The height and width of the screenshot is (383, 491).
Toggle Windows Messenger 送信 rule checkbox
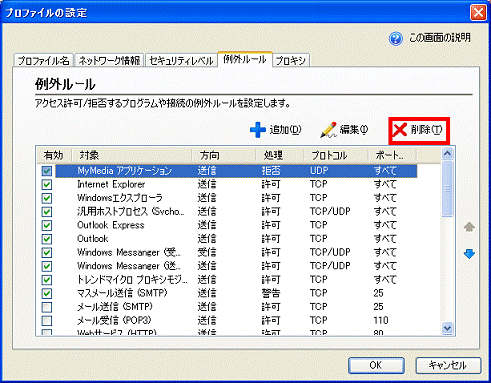47,266
